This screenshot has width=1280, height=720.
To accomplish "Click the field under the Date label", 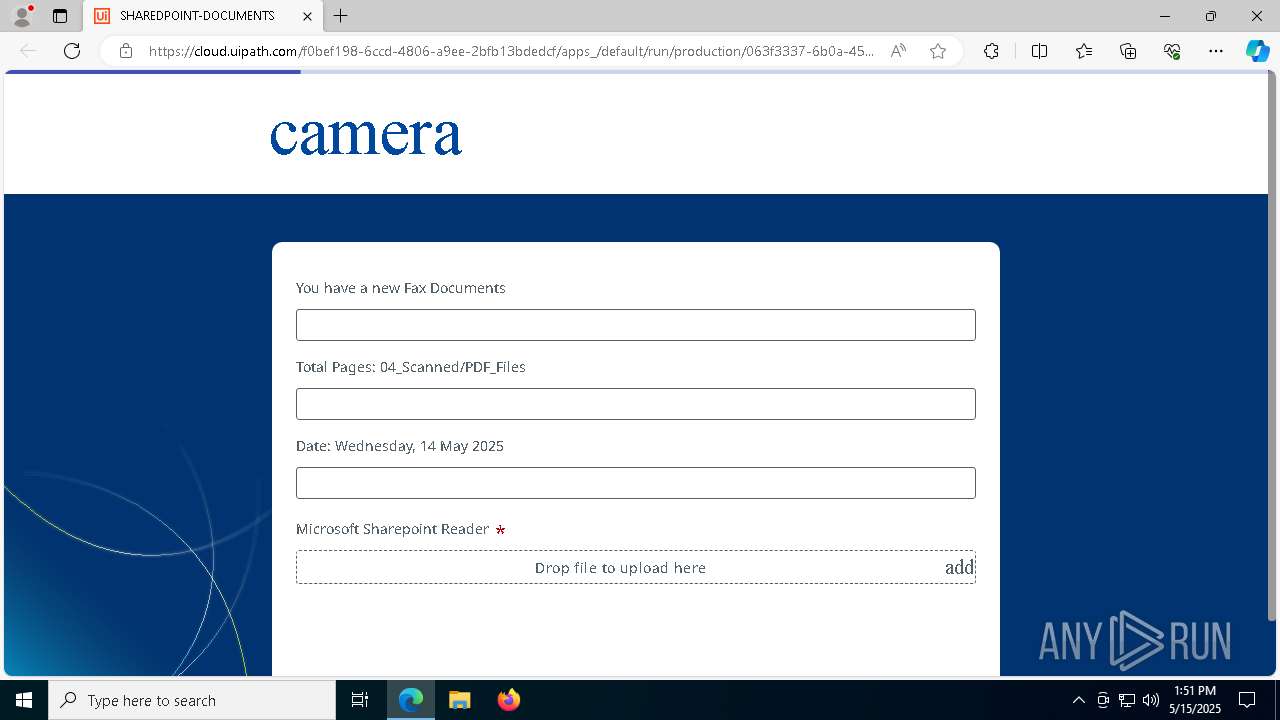I will pyautogui.click(x=636, y=483).
